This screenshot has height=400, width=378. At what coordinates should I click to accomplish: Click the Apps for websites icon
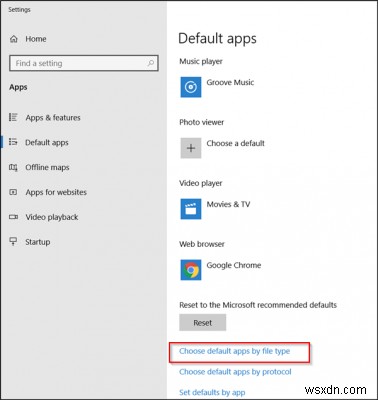coord(13,192)
